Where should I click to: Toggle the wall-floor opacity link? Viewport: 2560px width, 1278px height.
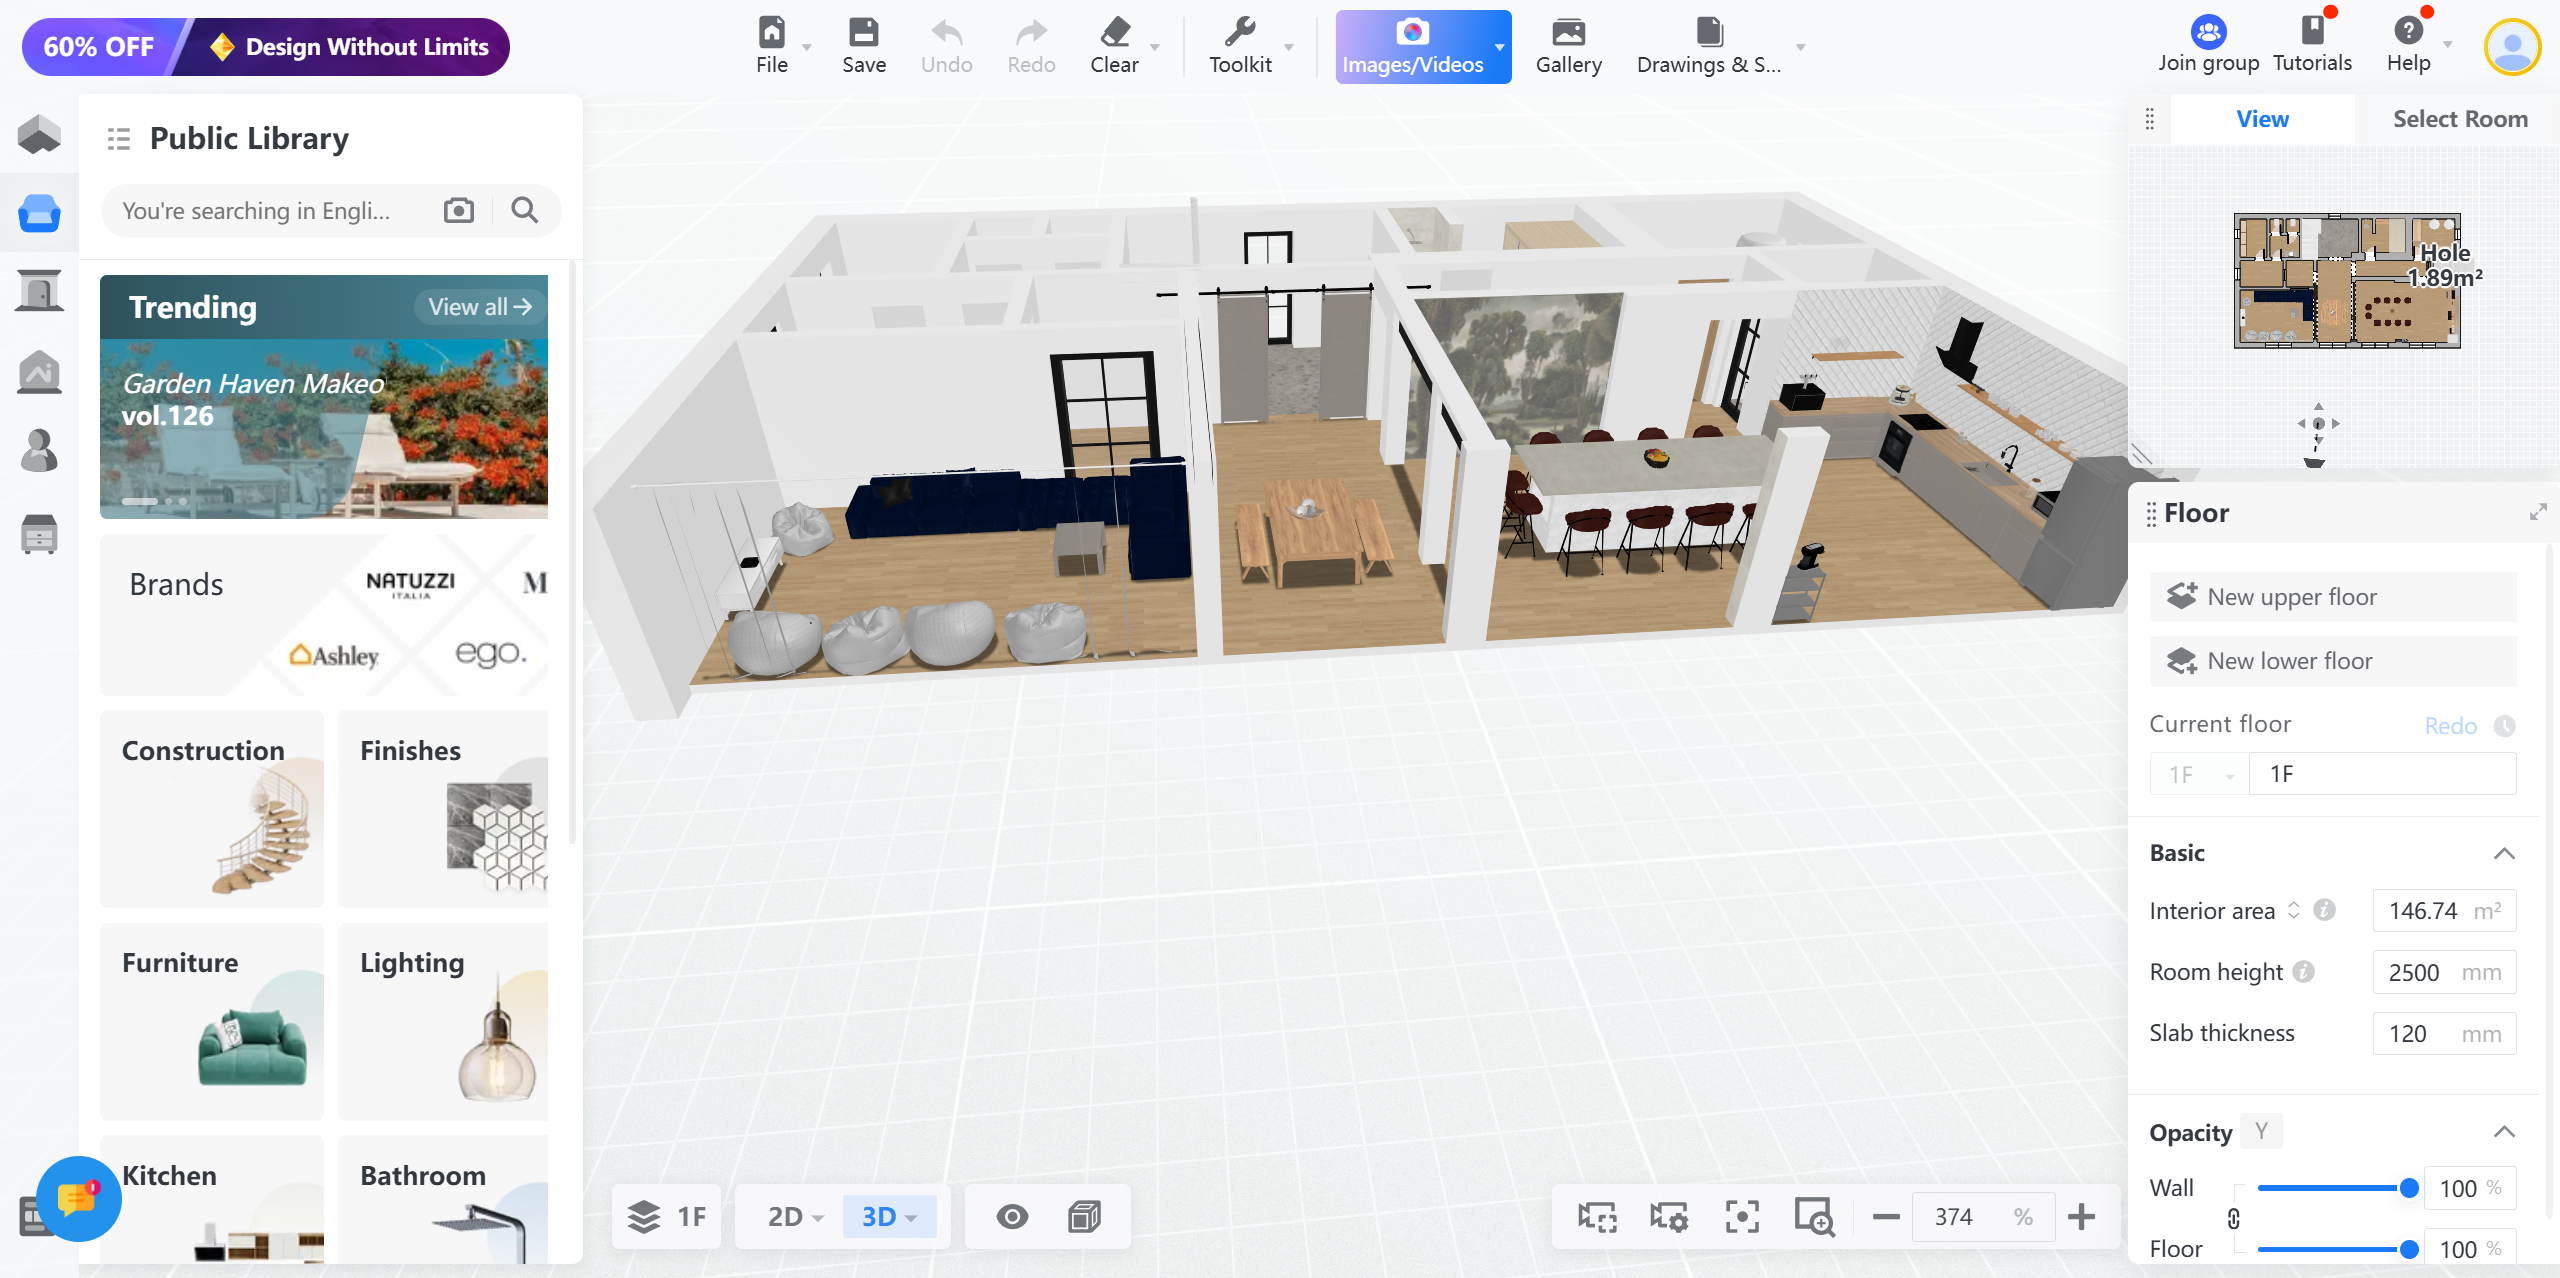(x=2234, y=1218)
